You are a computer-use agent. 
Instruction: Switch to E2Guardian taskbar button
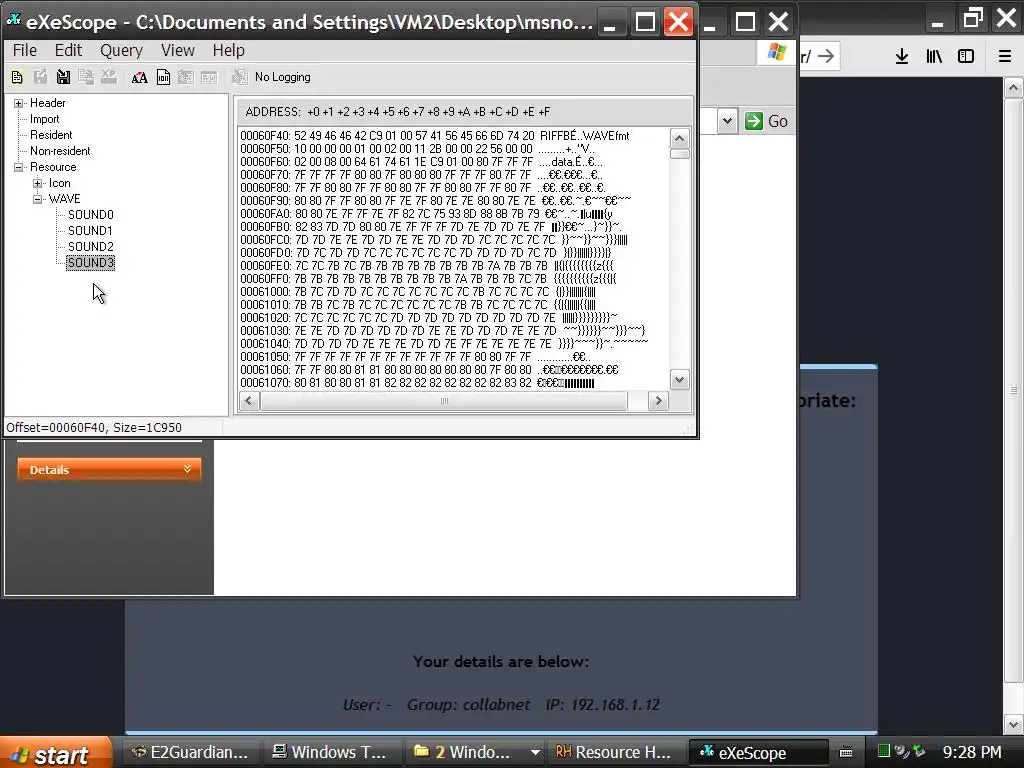pos(190,752)
